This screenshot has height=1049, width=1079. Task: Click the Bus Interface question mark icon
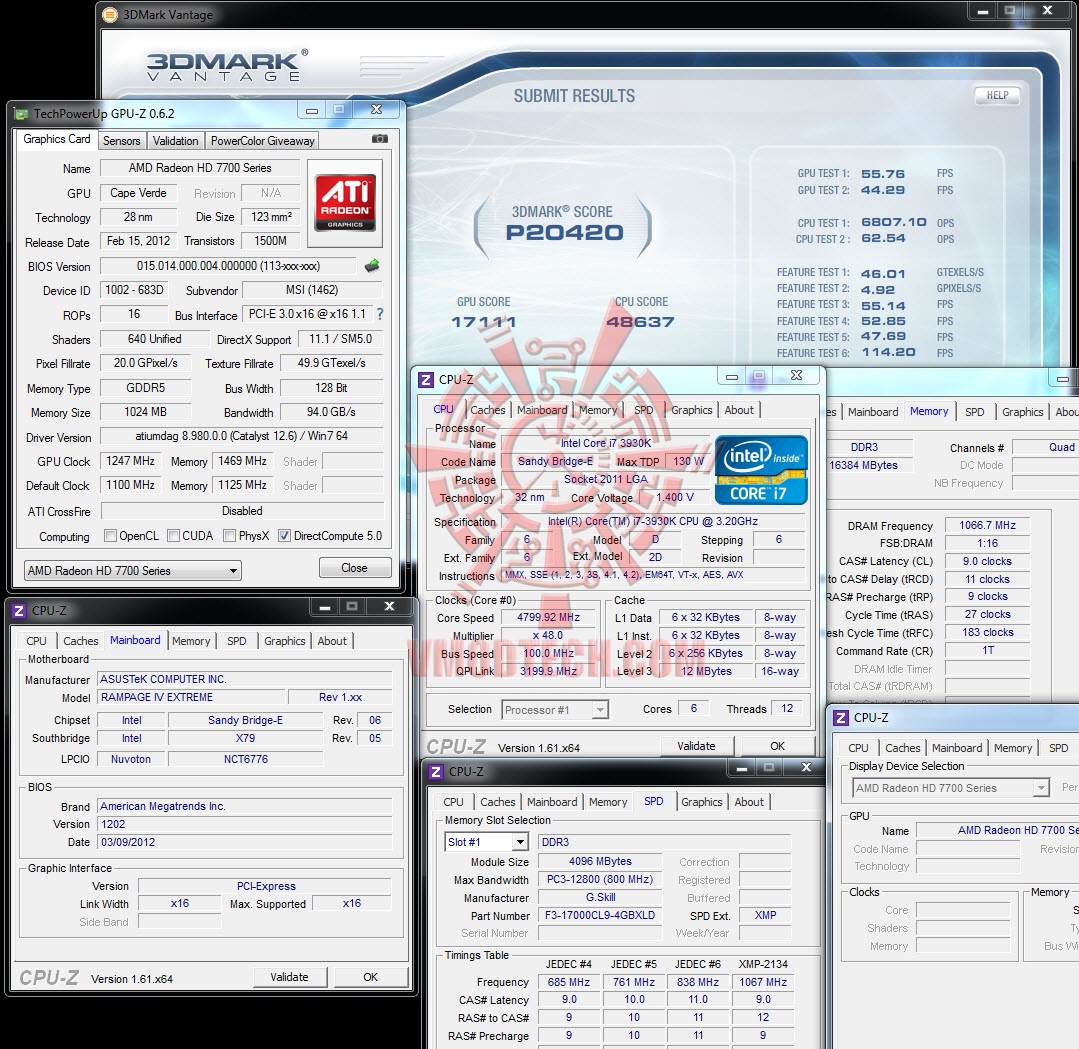click(x=380, y=315)
